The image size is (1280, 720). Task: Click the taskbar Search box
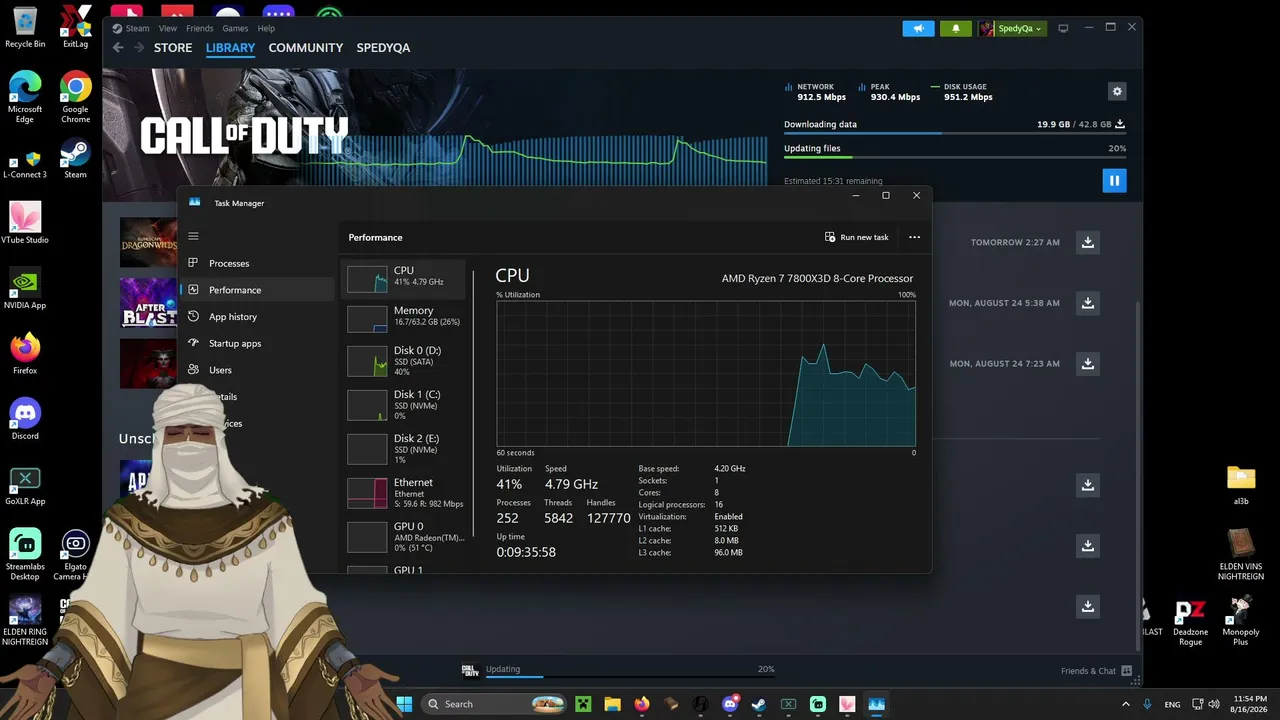pos(495,704)
